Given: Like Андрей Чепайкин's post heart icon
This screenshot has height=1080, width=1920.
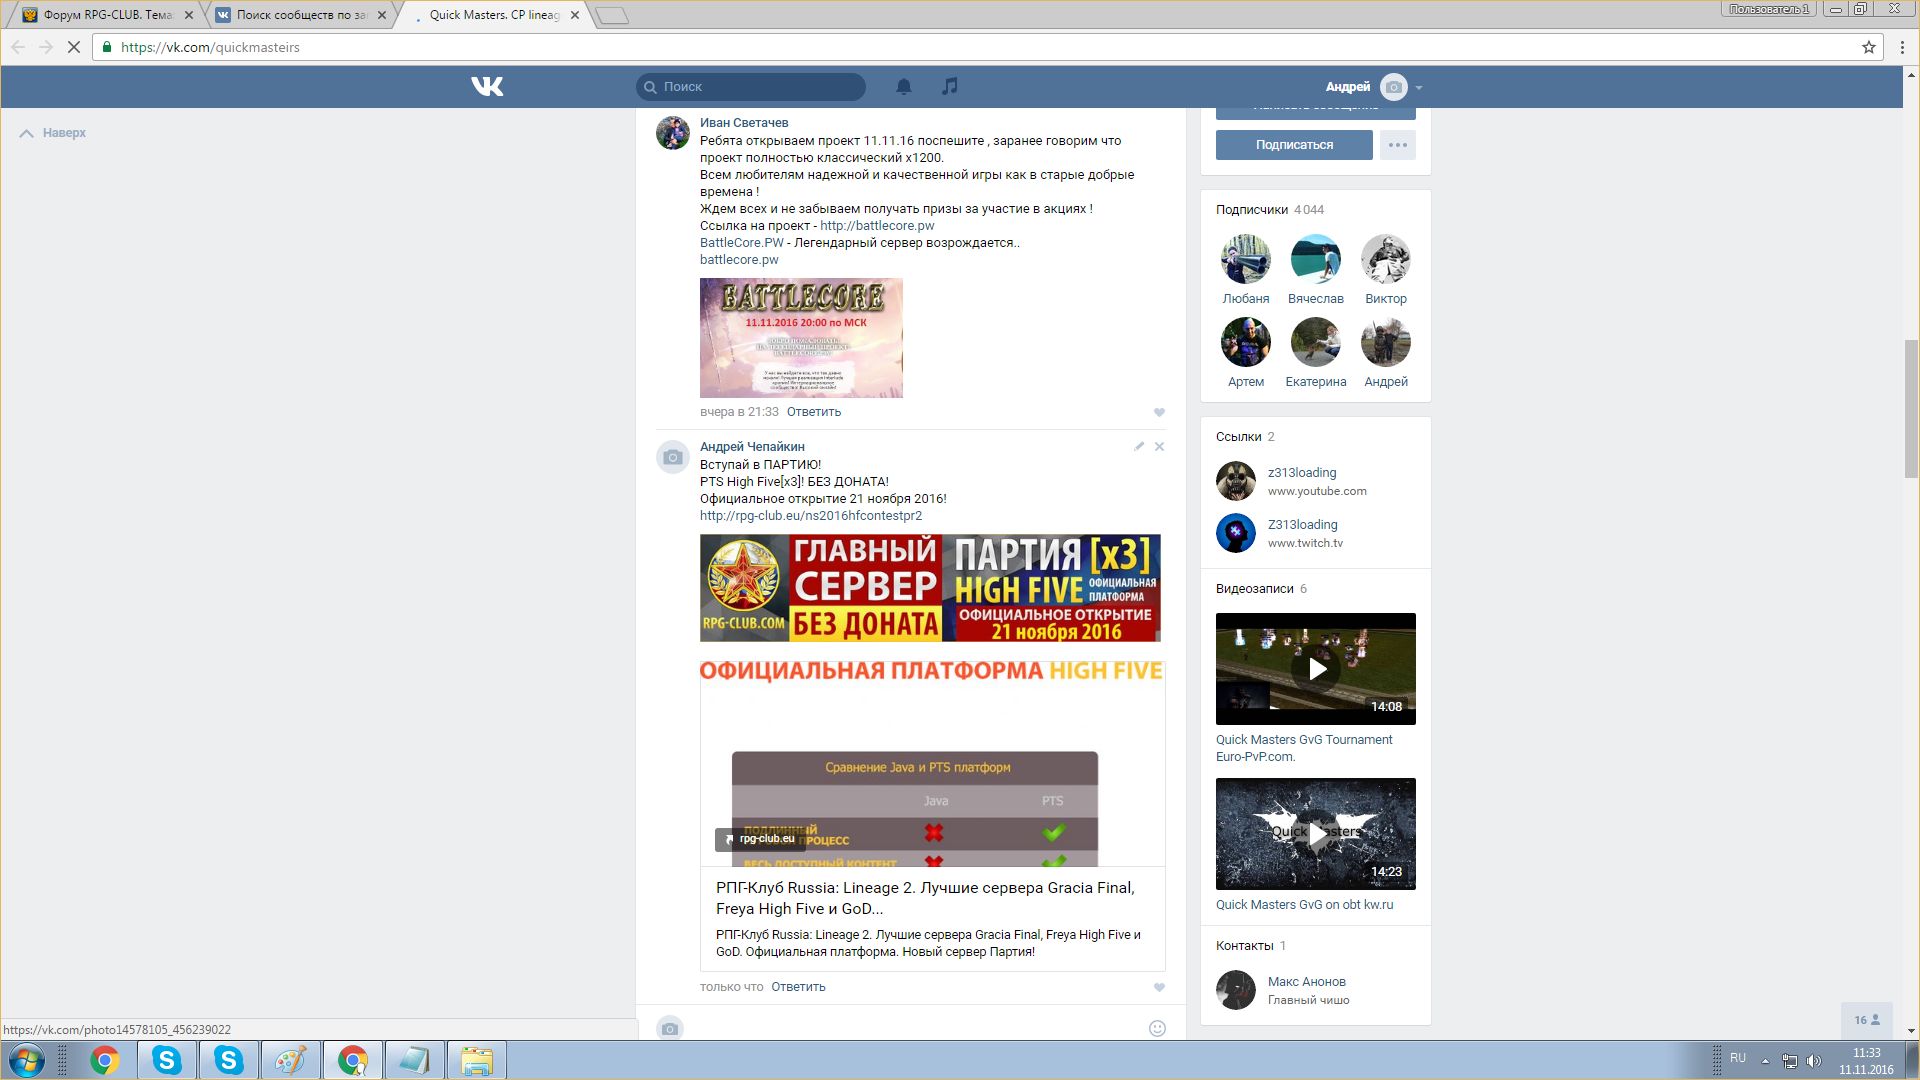Looking at the screenshot, I should click(1159, 987).
